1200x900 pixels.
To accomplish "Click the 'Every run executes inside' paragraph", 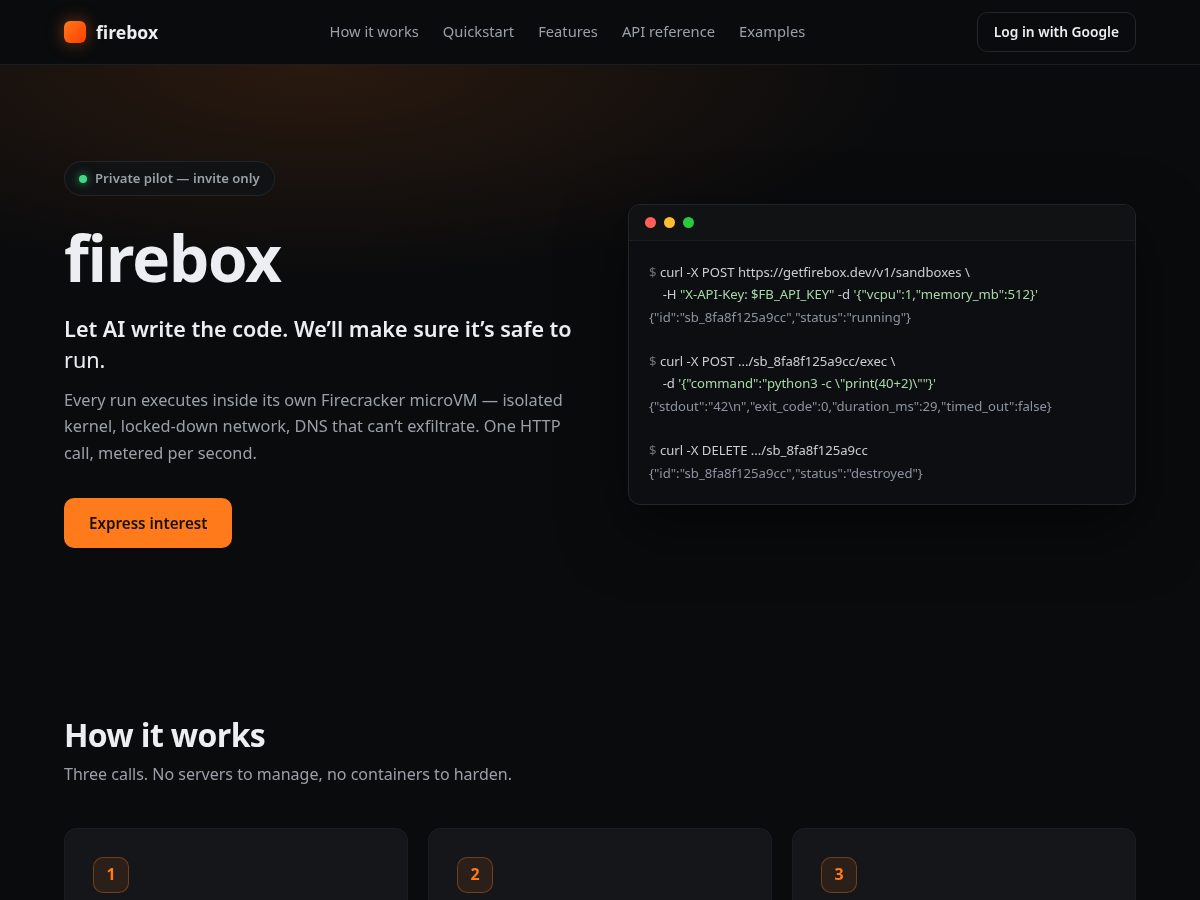I will pos(313,427).
